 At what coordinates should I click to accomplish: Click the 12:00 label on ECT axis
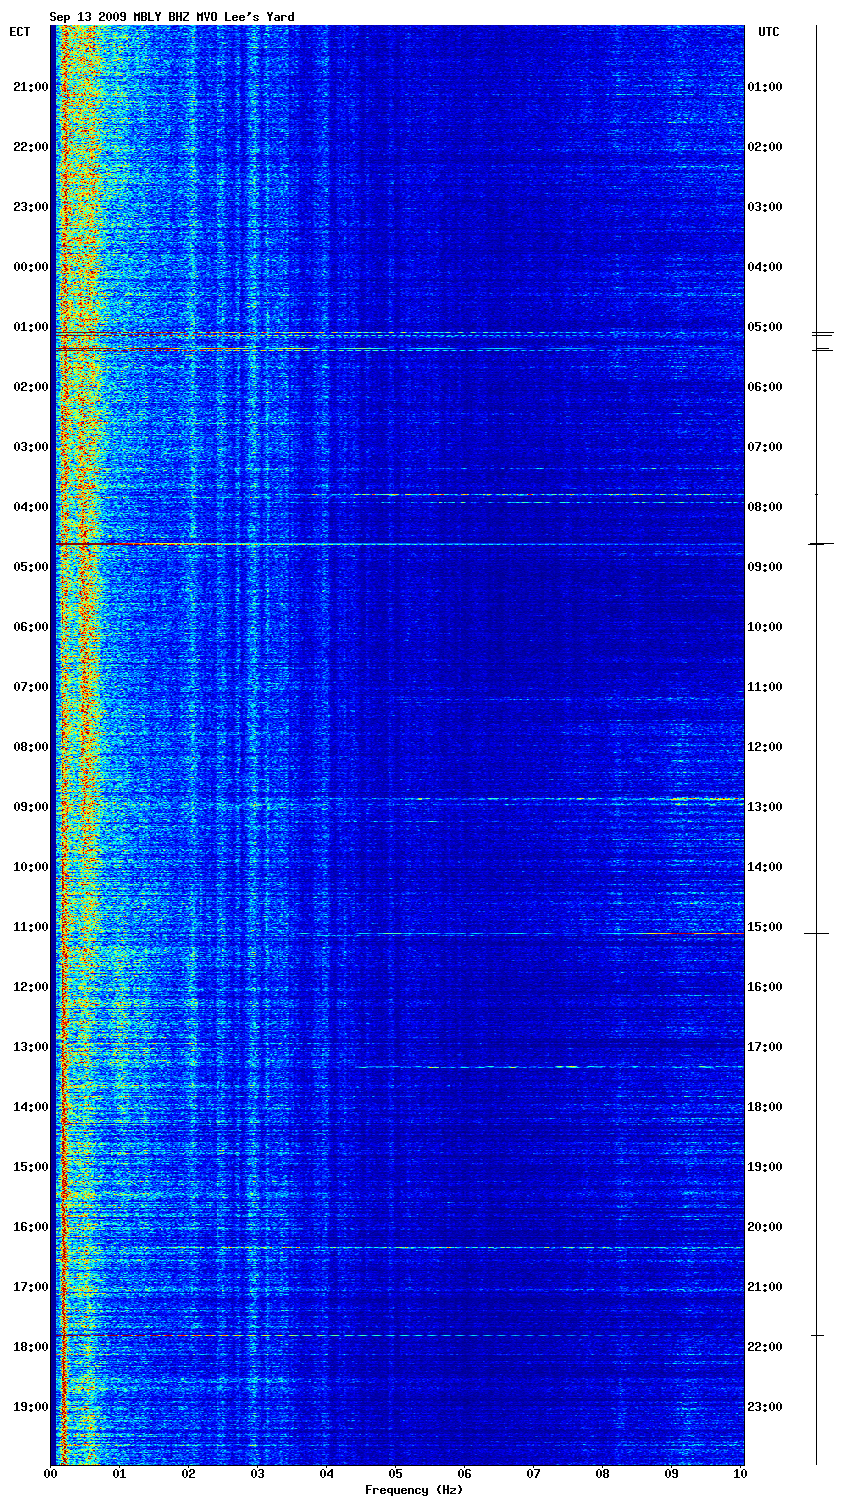(30, 987)
